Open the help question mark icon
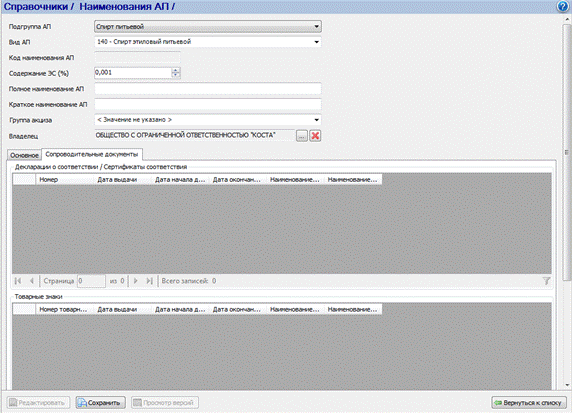 [x=563, y=7]
